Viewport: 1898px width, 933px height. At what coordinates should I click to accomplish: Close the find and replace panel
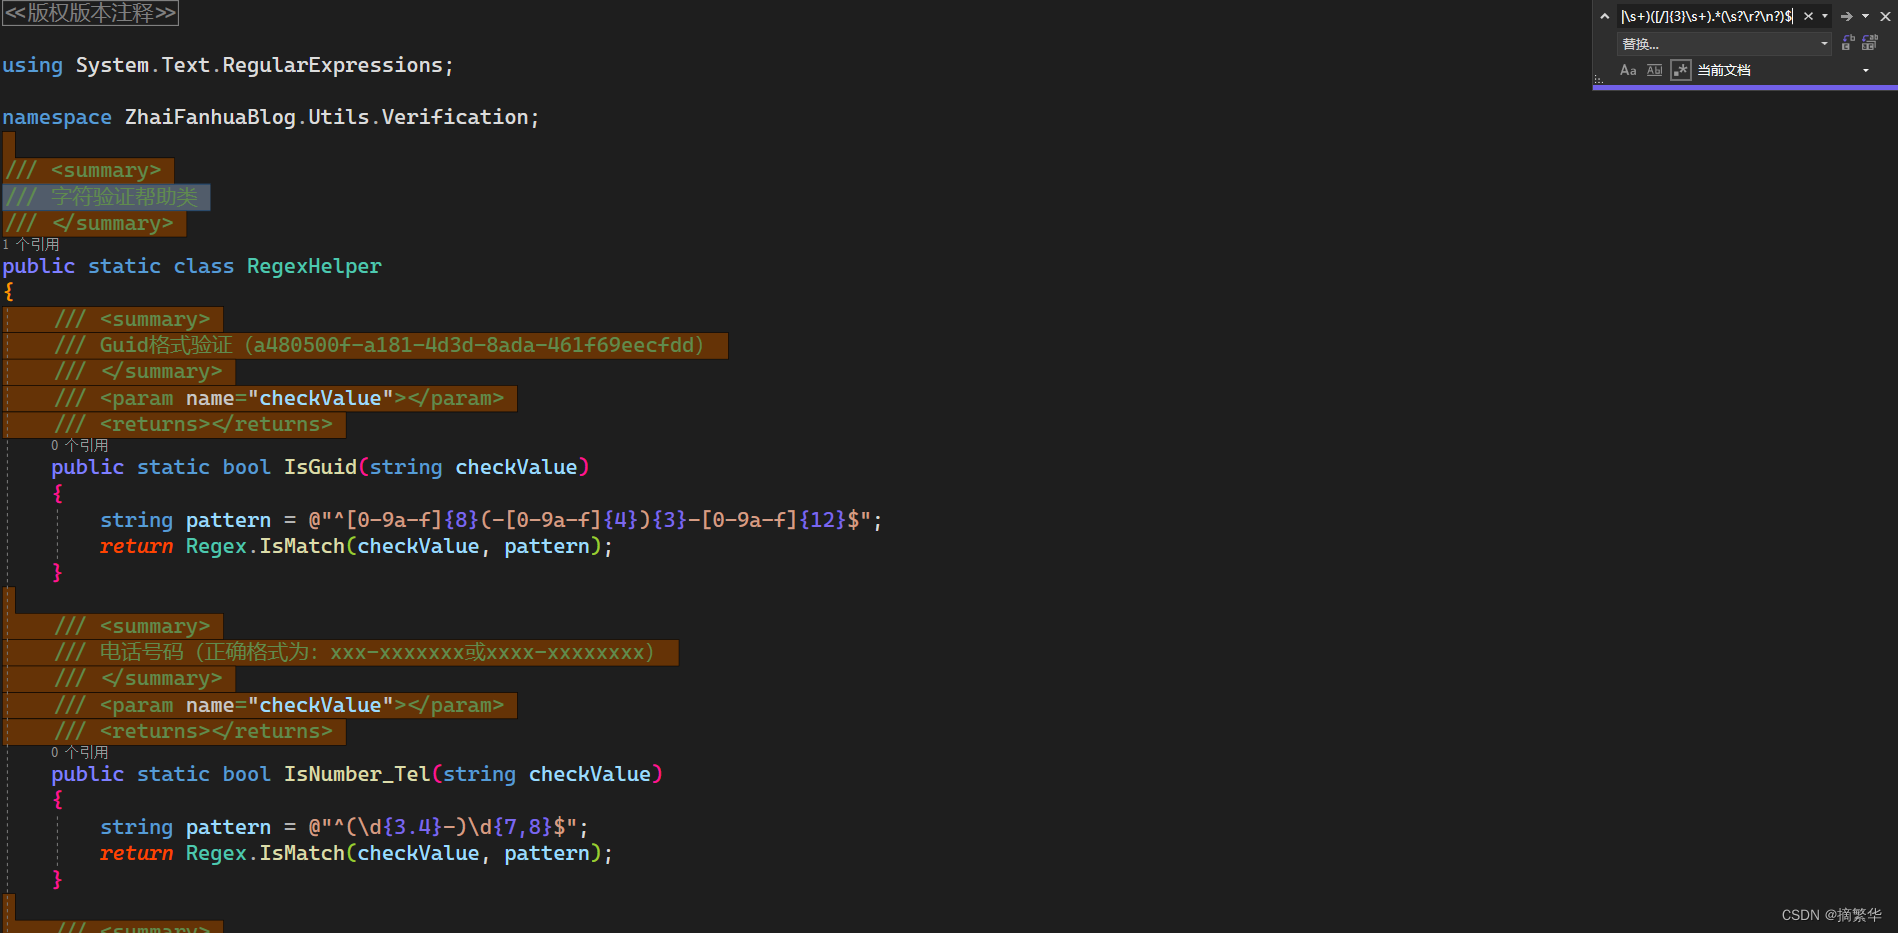pos(1885,16)
